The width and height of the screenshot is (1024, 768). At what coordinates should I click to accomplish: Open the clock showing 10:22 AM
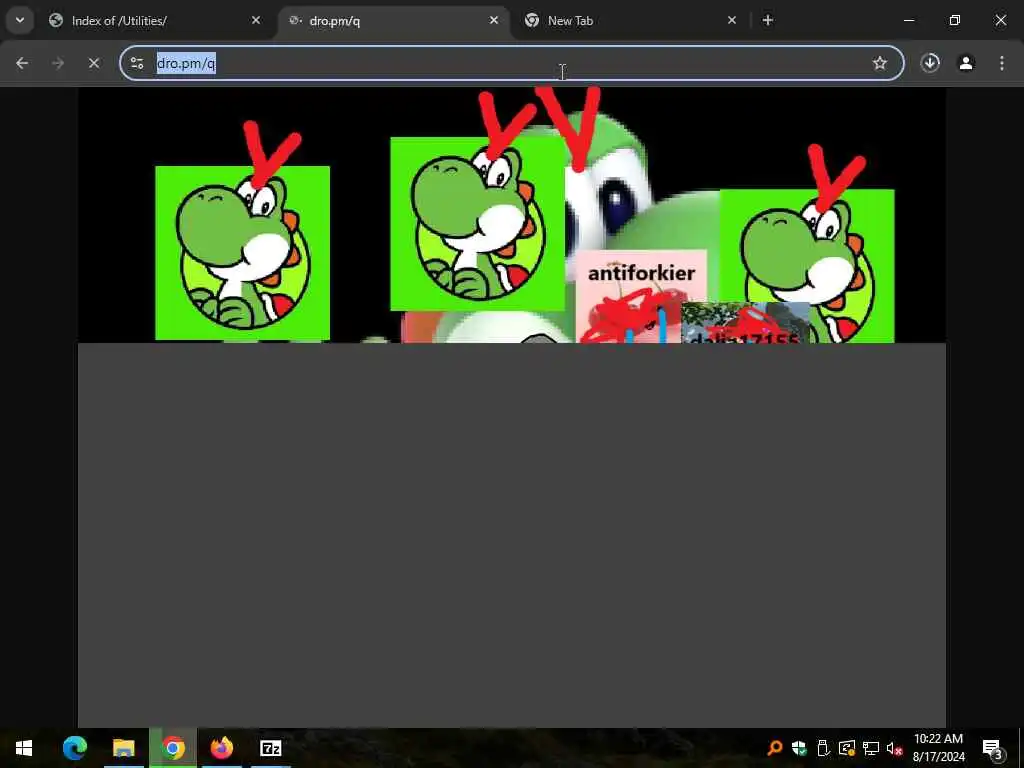coord(938,748)
